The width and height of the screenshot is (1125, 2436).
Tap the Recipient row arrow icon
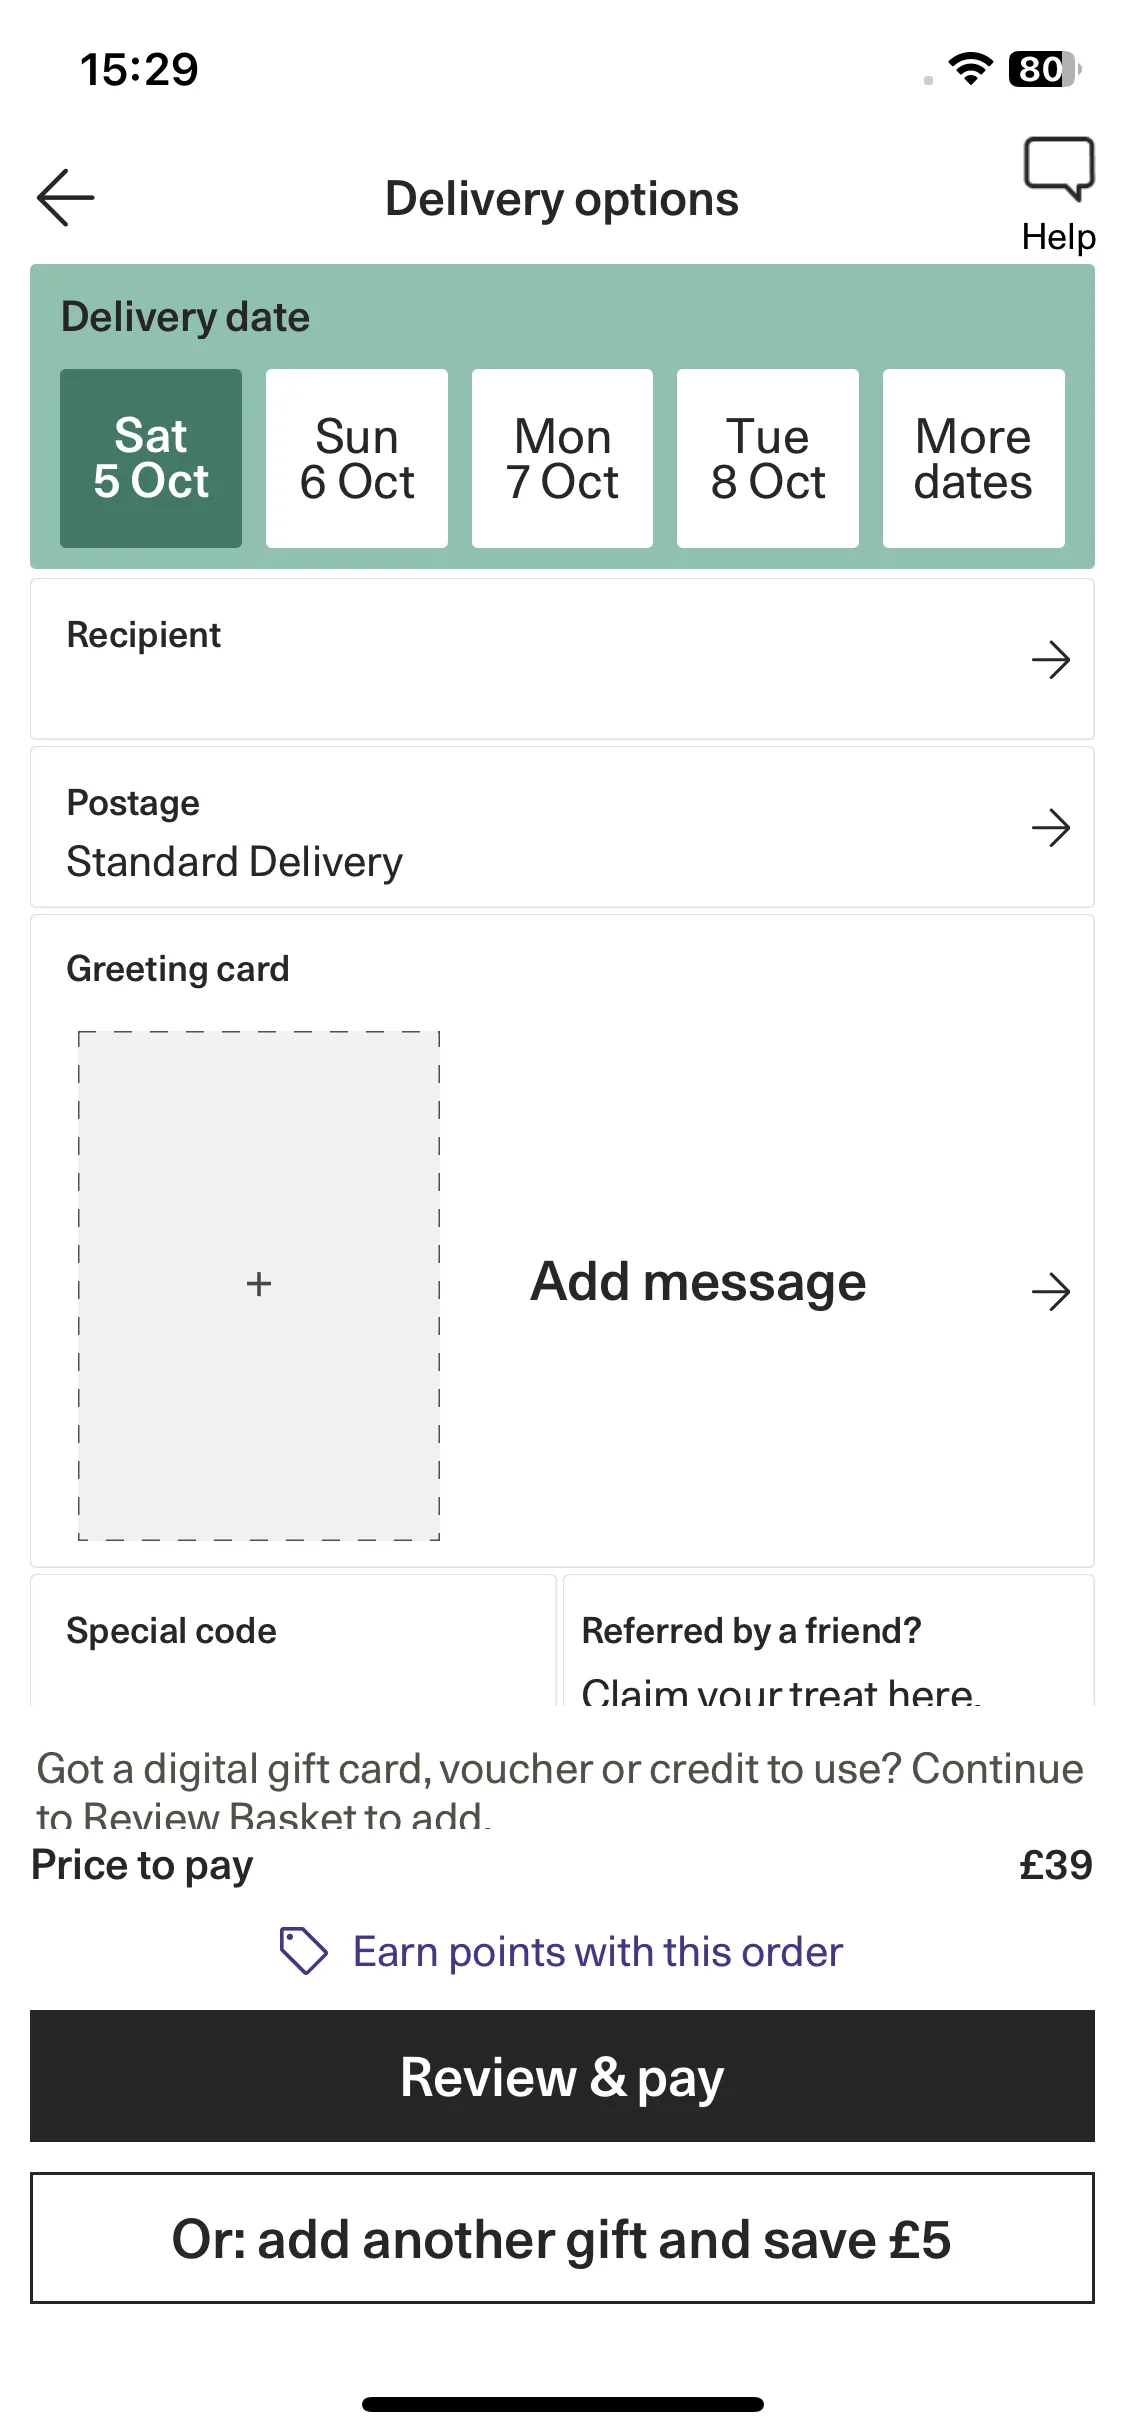(x=1051, y=660)
